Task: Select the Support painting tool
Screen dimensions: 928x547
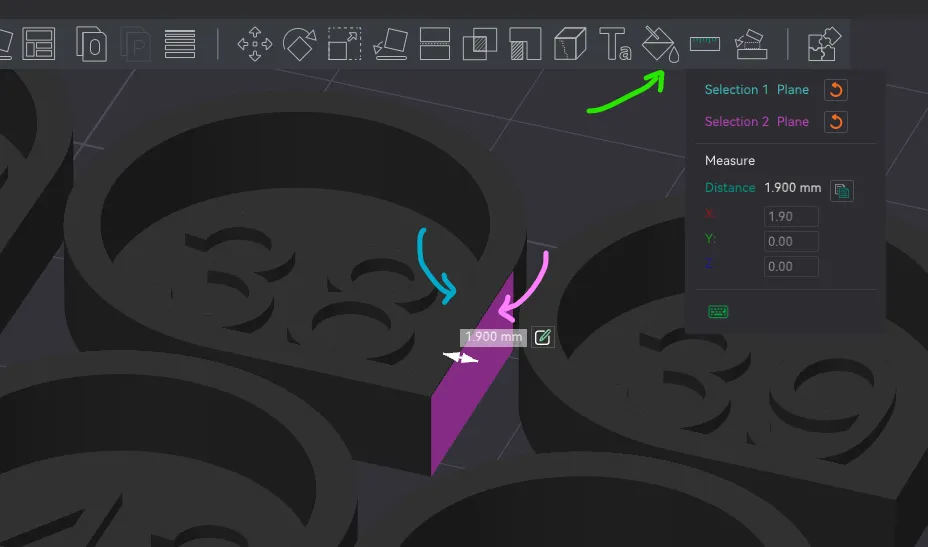Action: (x=525, y=44)
